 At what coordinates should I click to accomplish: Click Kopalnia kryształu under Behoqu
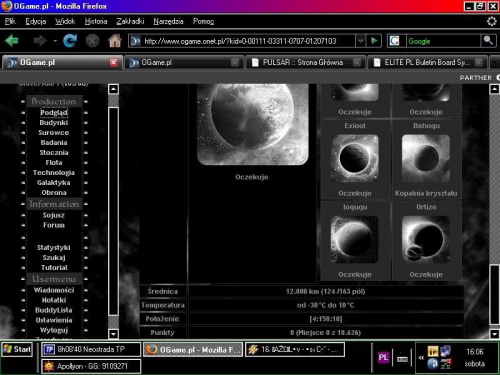tap(426, 193)
